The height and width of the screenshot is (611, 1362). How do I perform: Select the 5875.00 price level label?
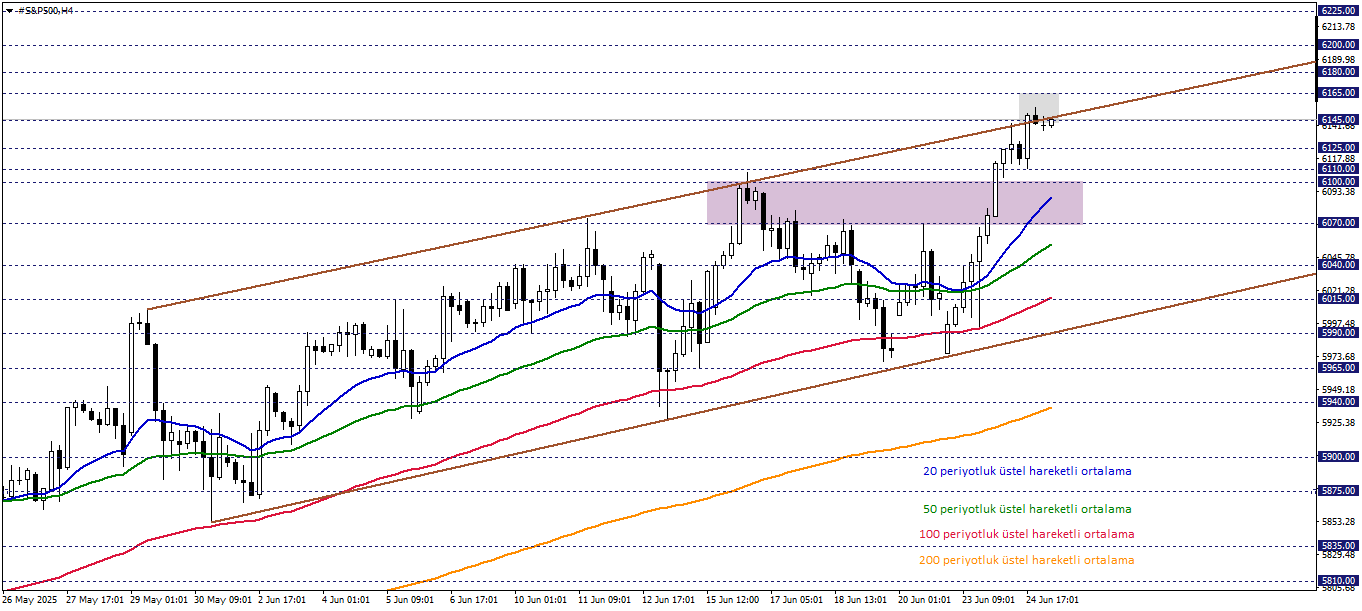coord(1338,491)
